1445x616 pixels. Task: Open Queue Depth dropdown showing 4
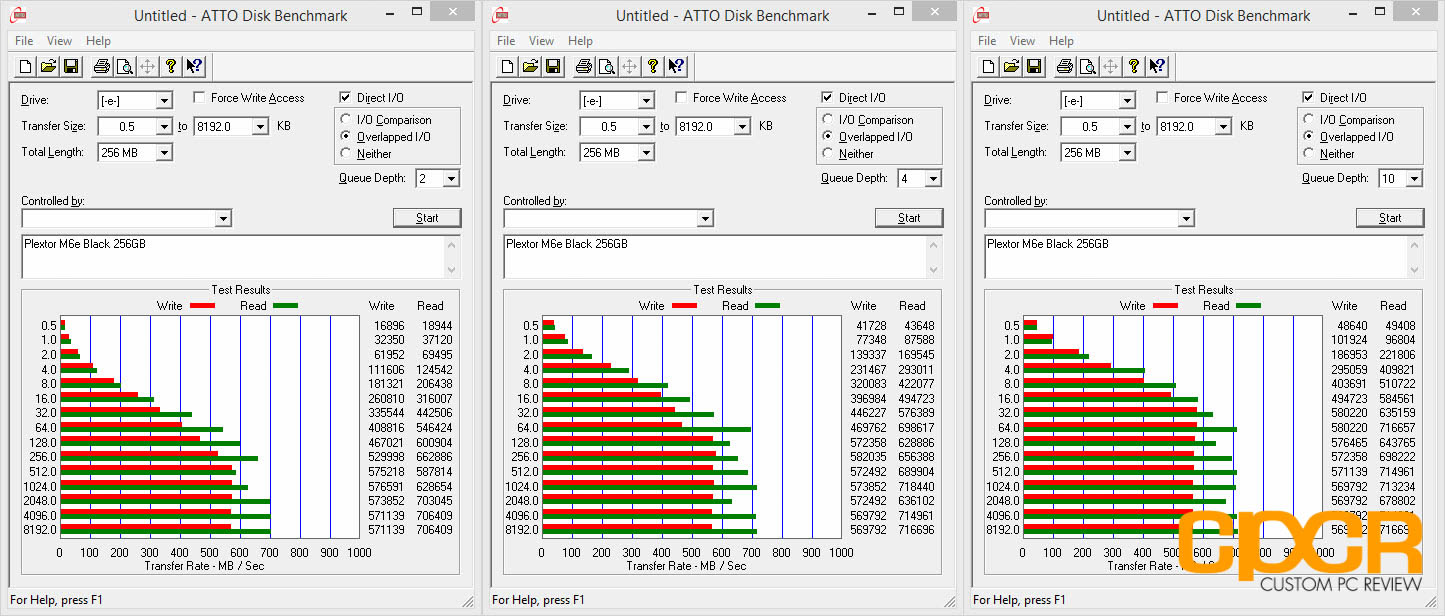933,179
